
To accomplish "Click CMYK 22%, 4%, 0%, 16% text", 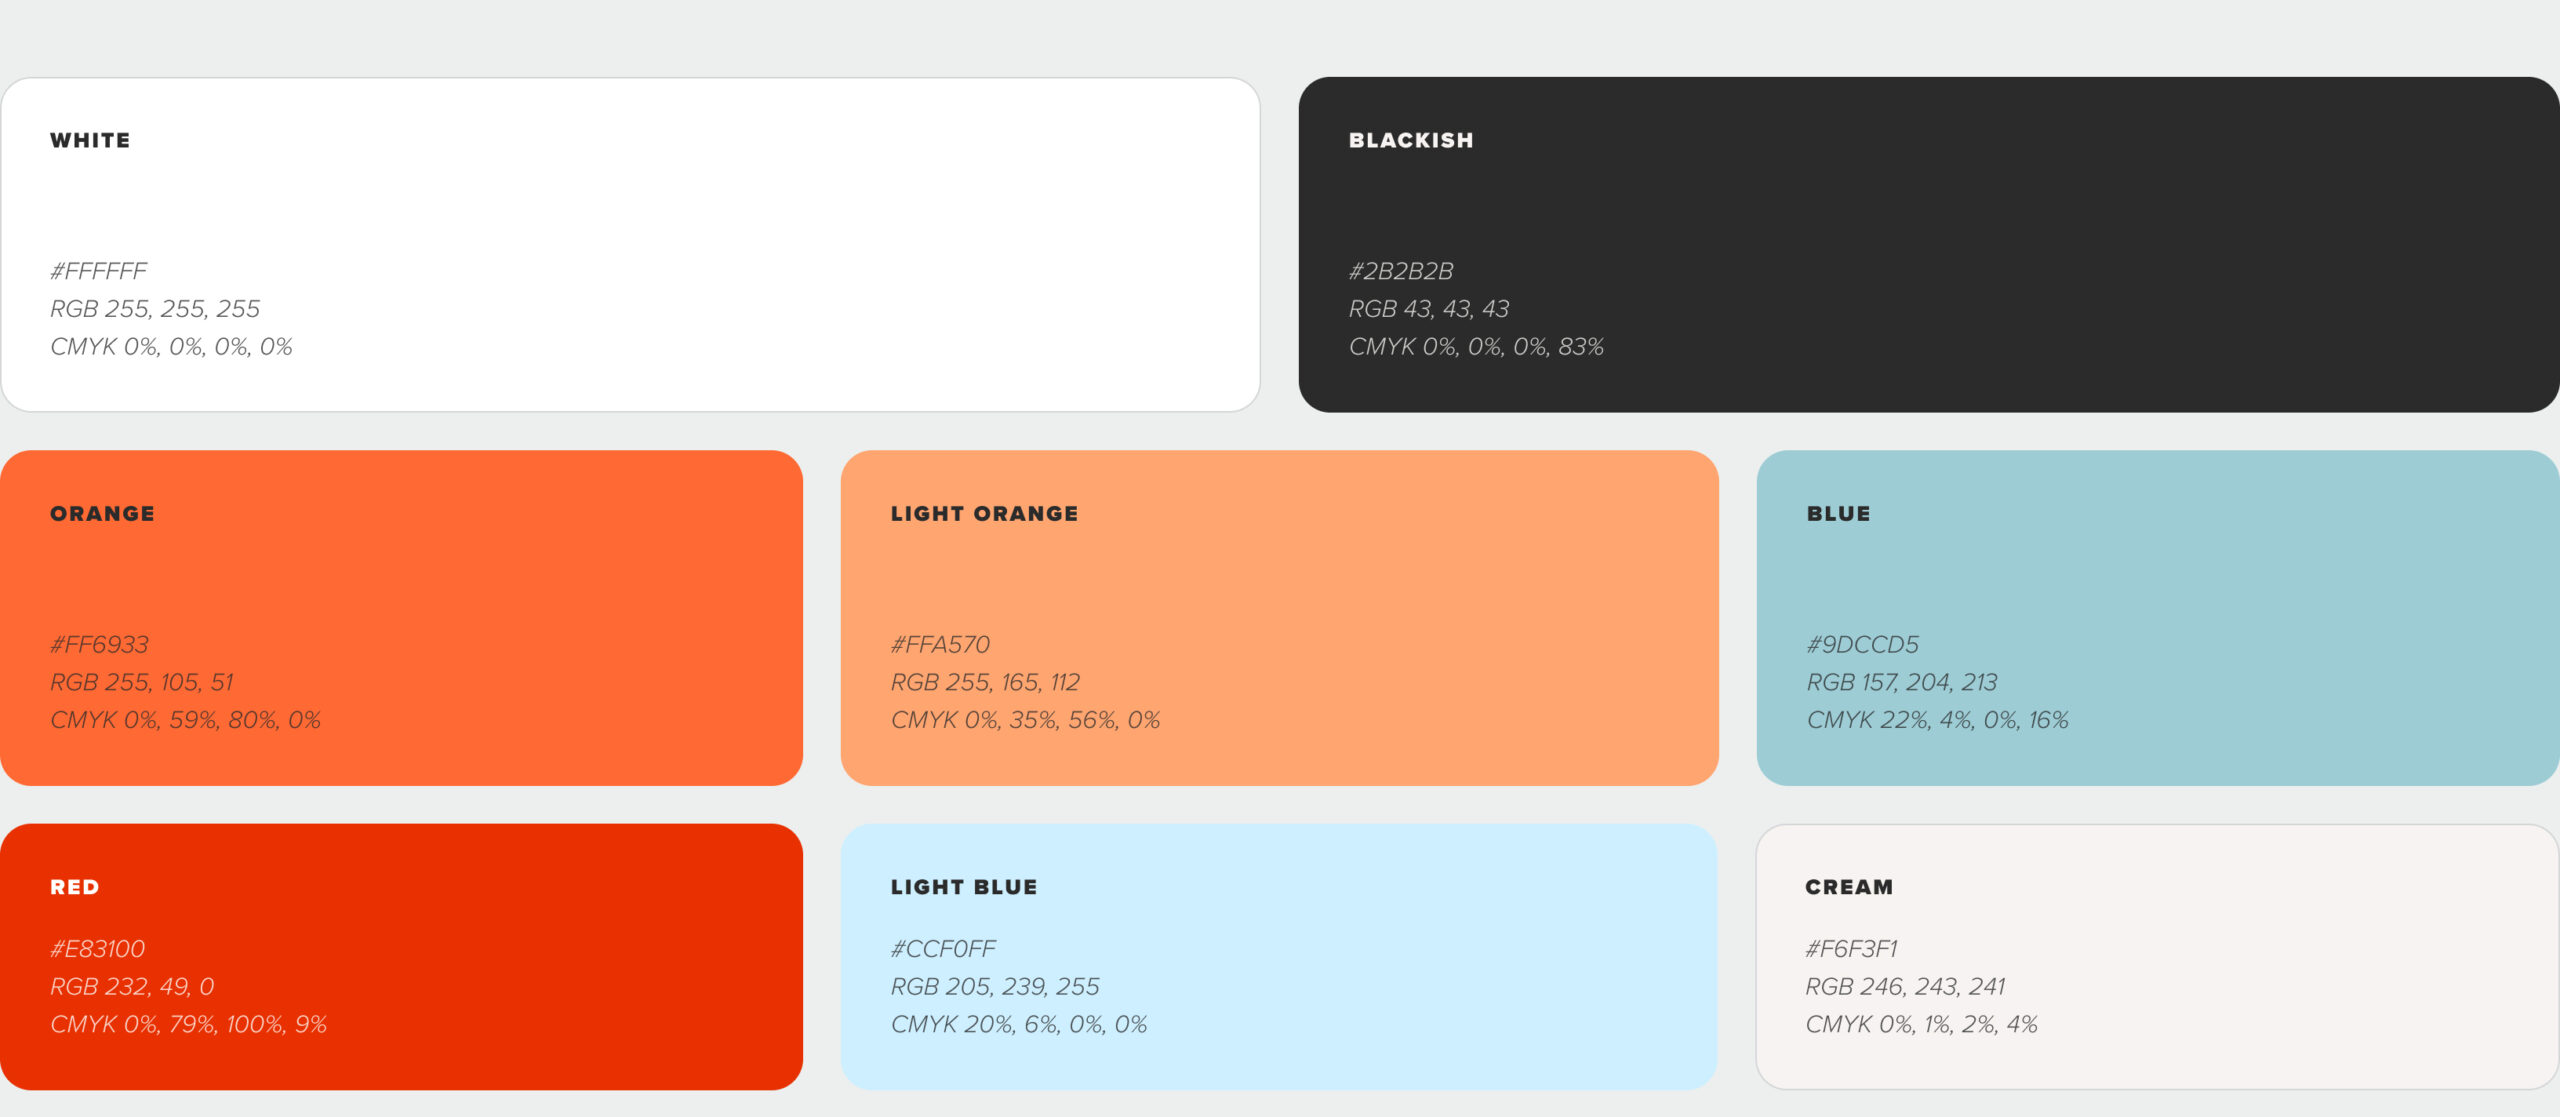I will pos(1937,721).
